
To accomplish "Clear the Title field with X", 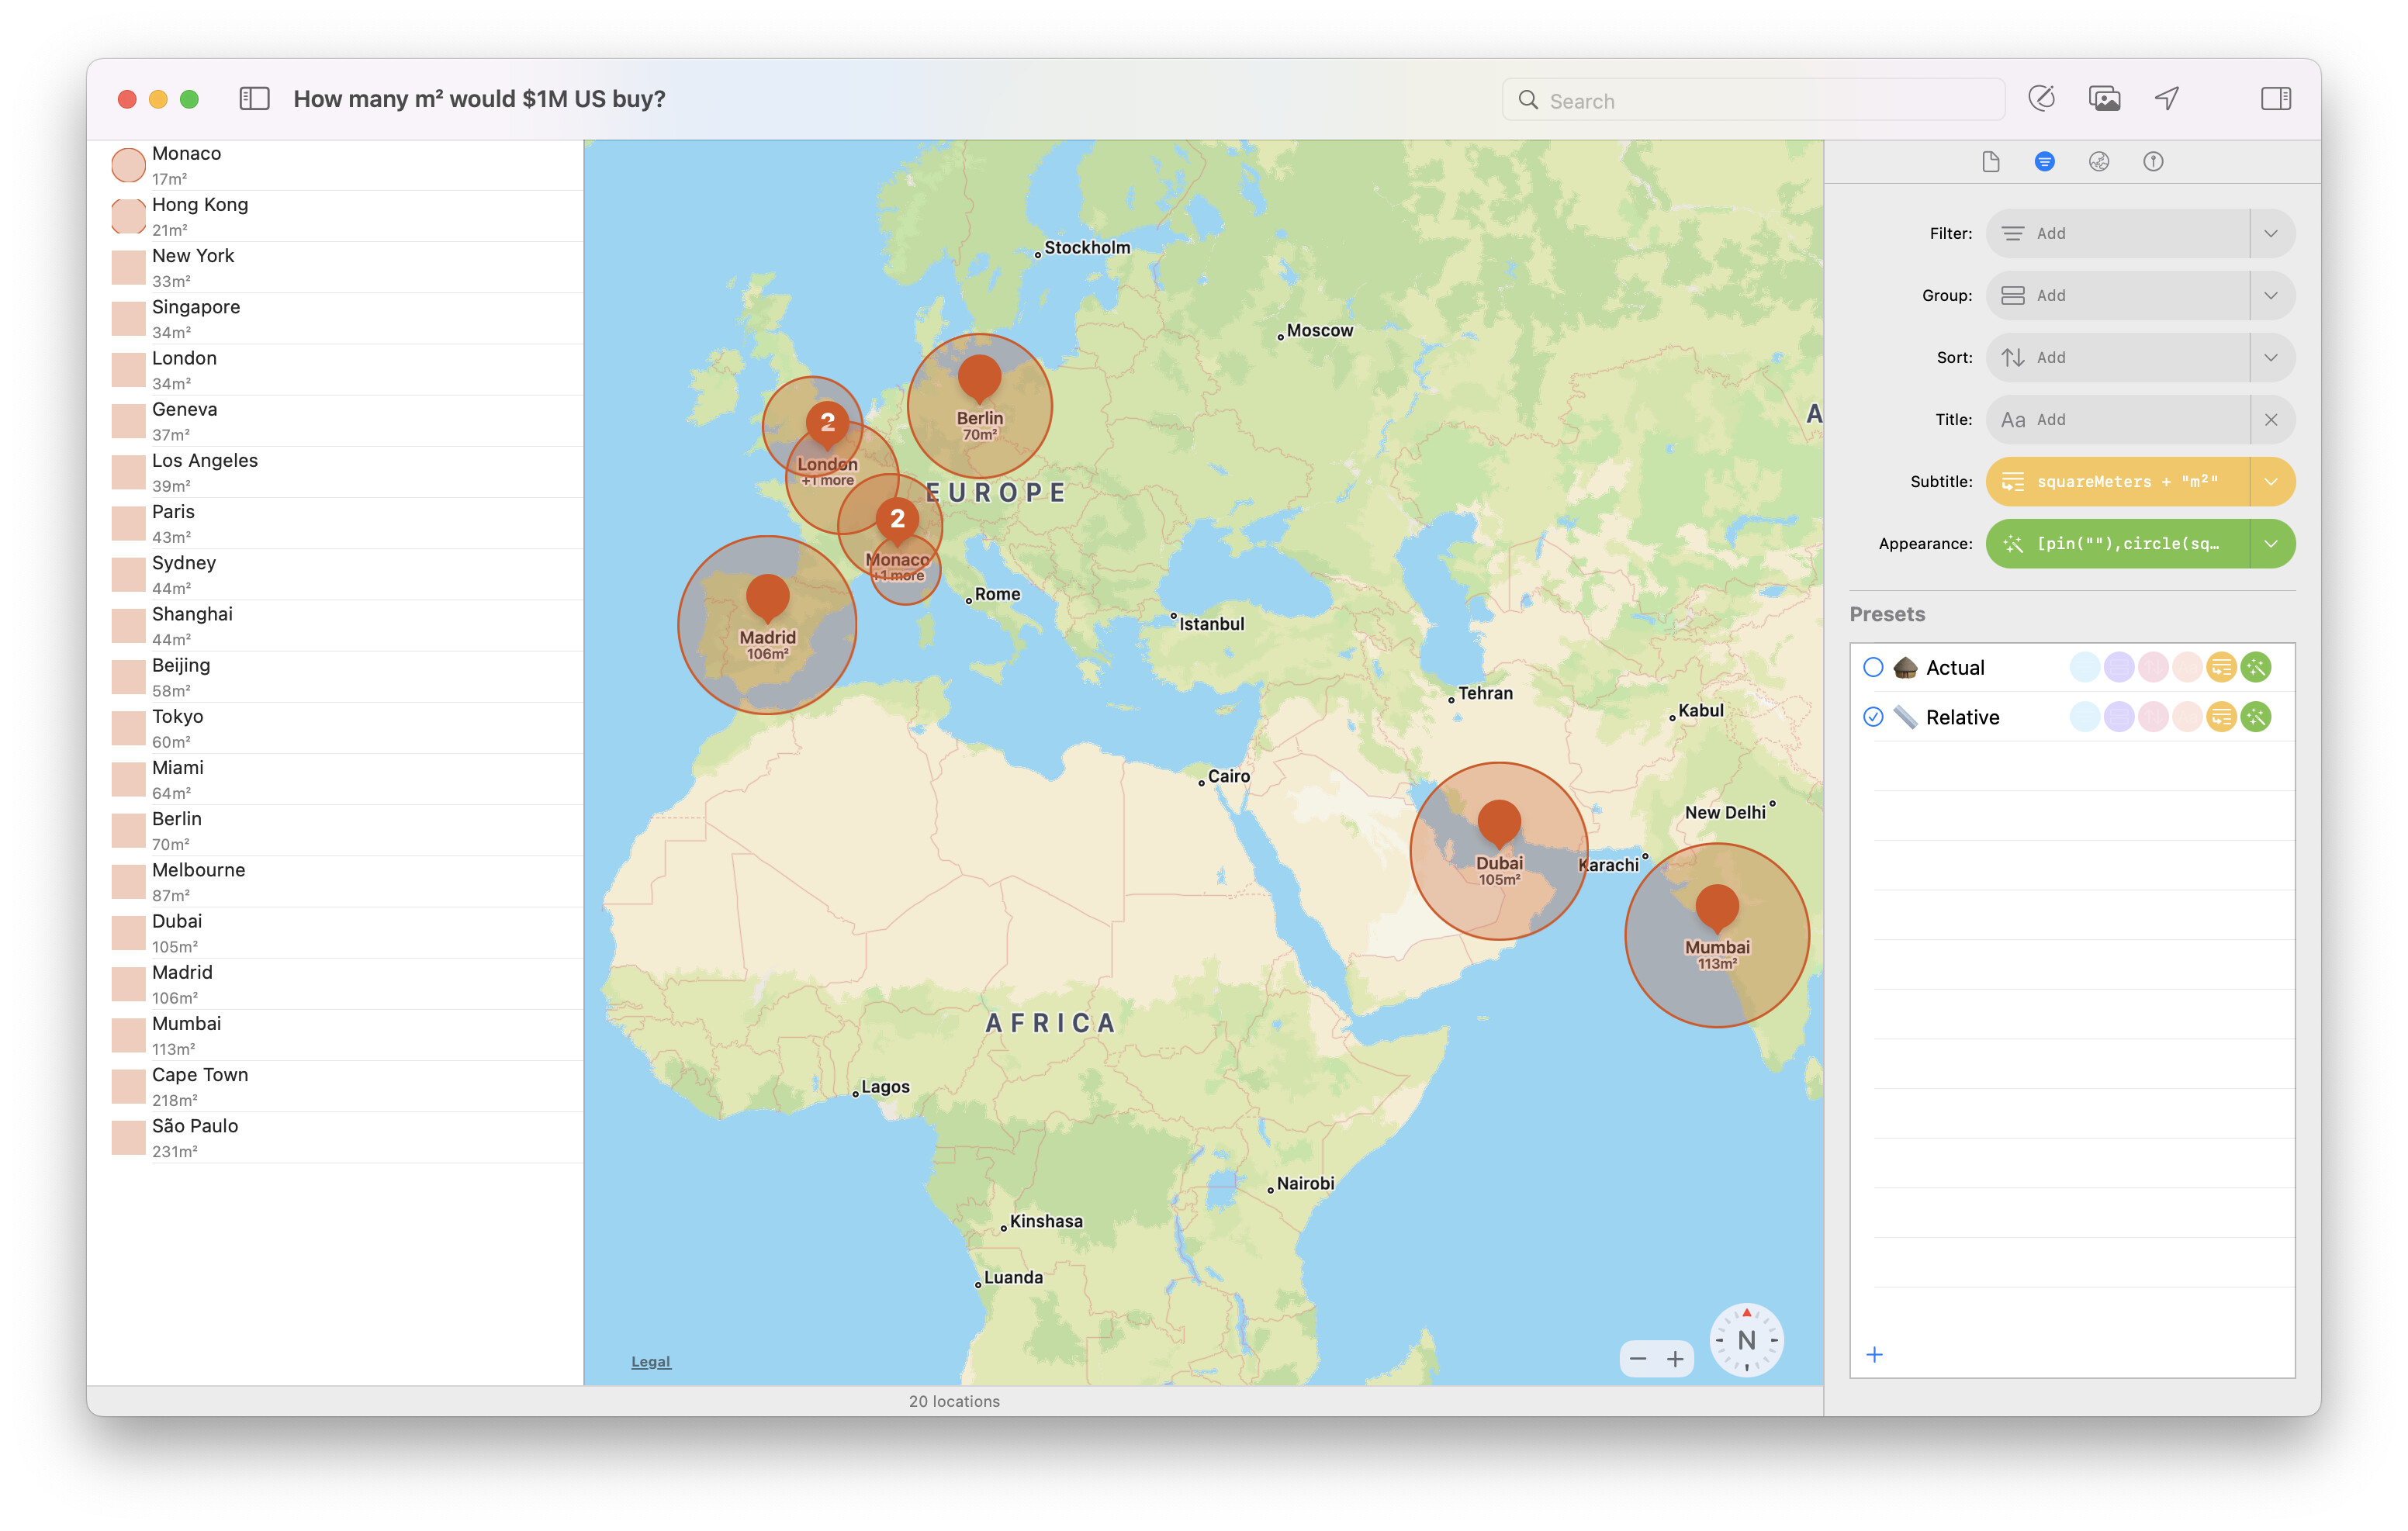I will (2271, 420).
